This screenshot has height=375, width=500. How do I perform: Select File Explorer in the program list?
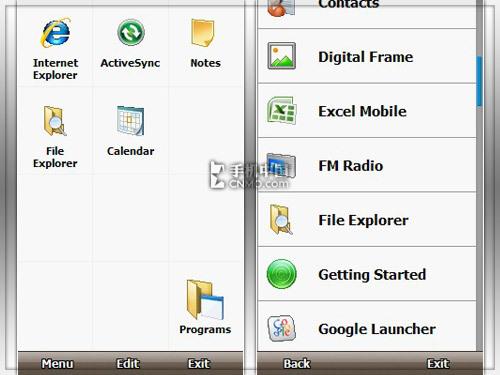coord(367,220)
